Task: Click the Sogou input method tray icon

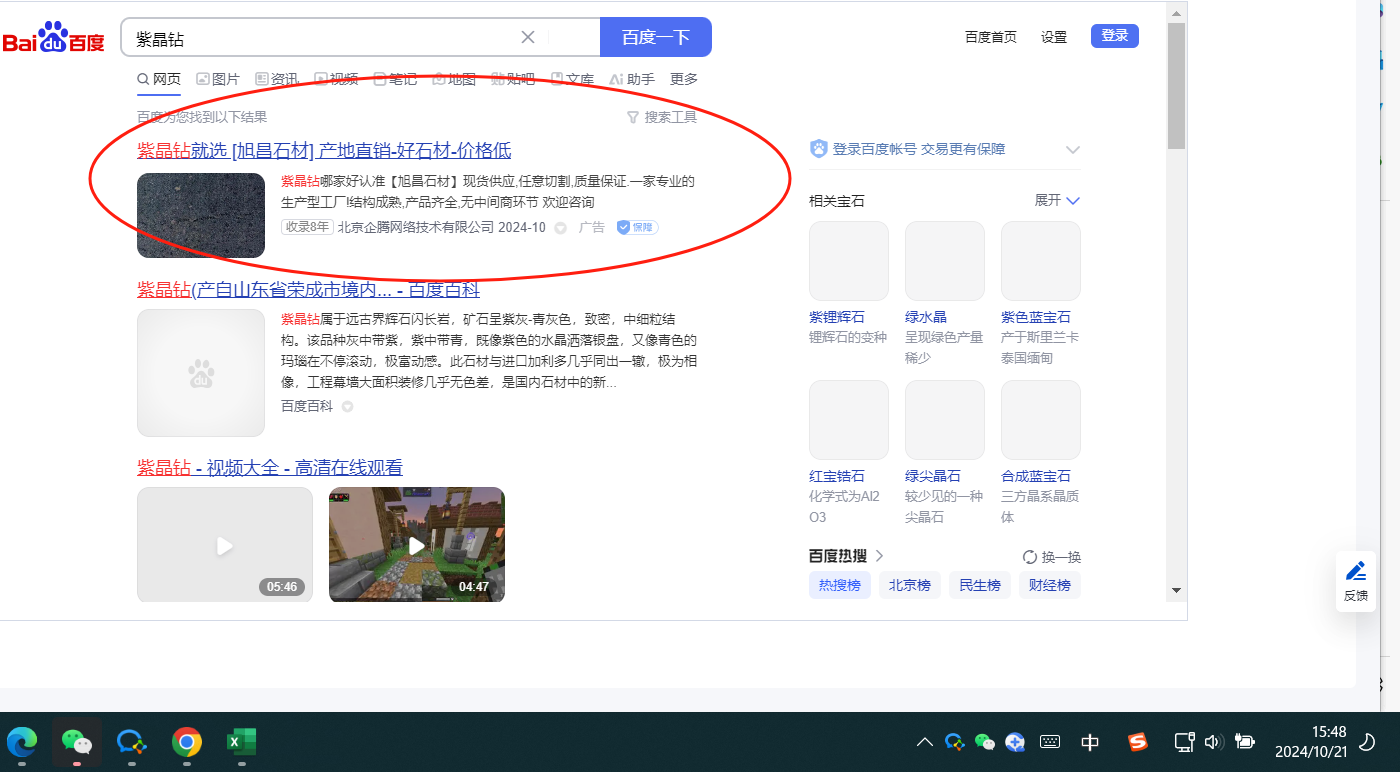Action: tap(1137, 742)
